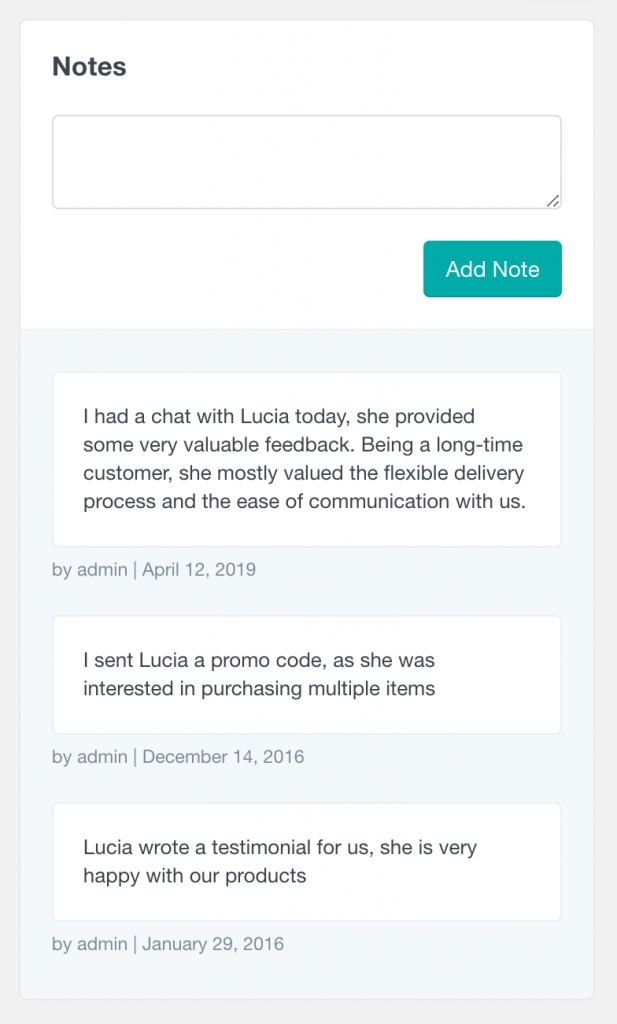Select the note about Lucia's testimonial

(307, 861)
